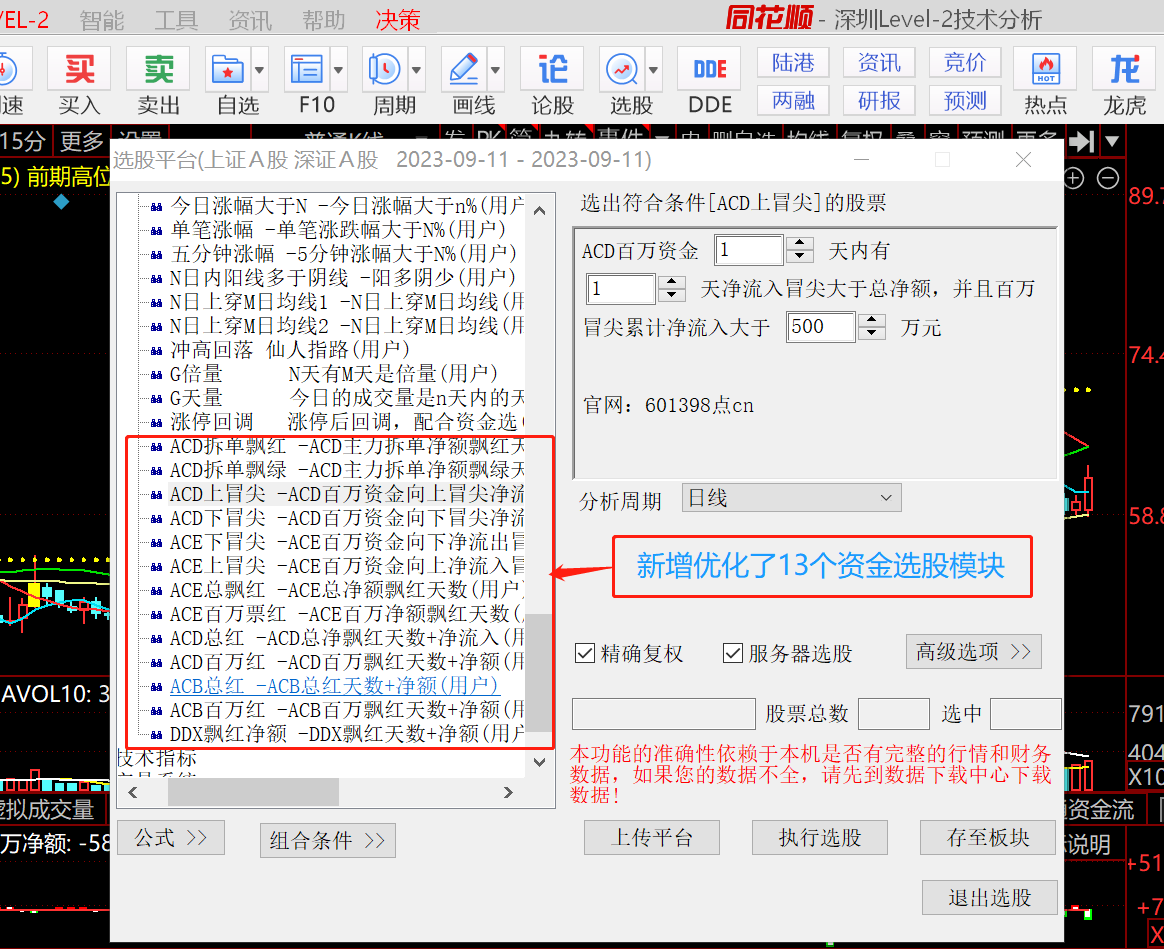
Task: Open the 帮助 menu
Action: click(x=324, y=19)
